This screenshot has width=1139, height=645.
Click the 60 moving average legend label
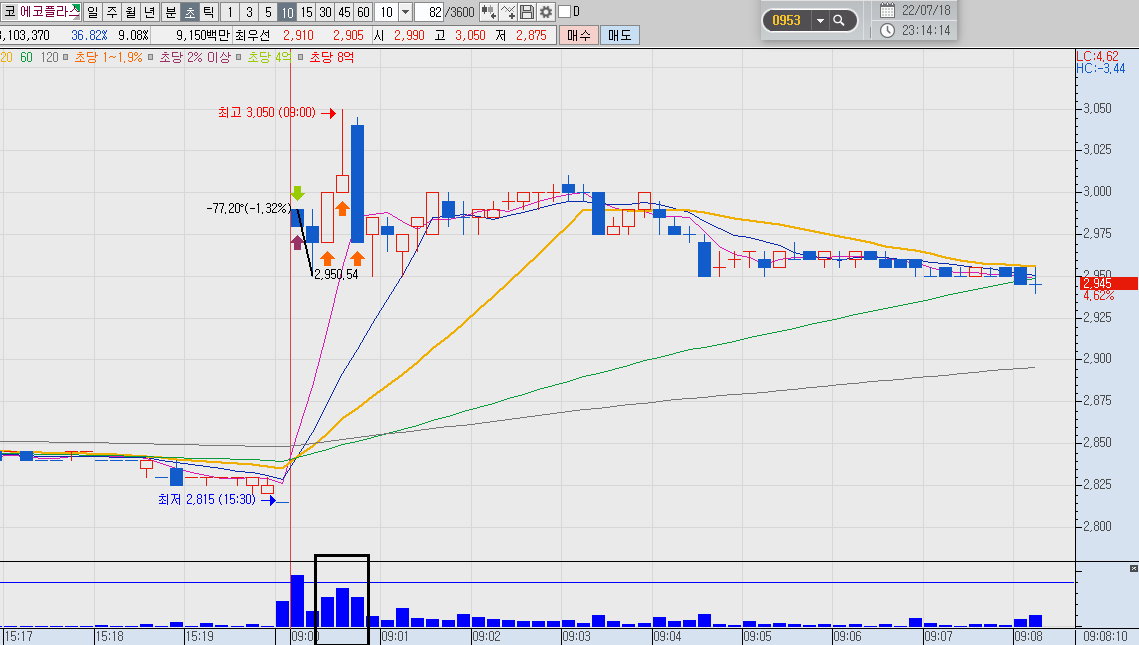point(26,57)
